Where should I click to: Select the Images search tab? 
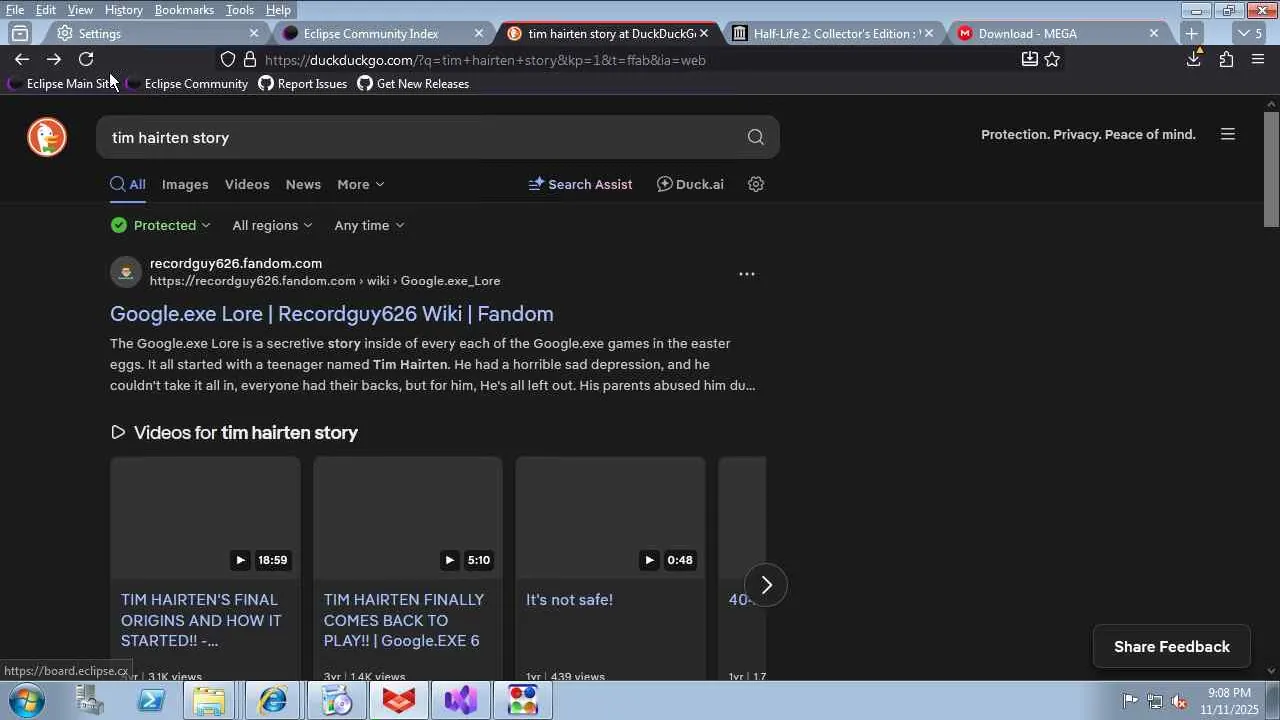click(x=185, y=184)
